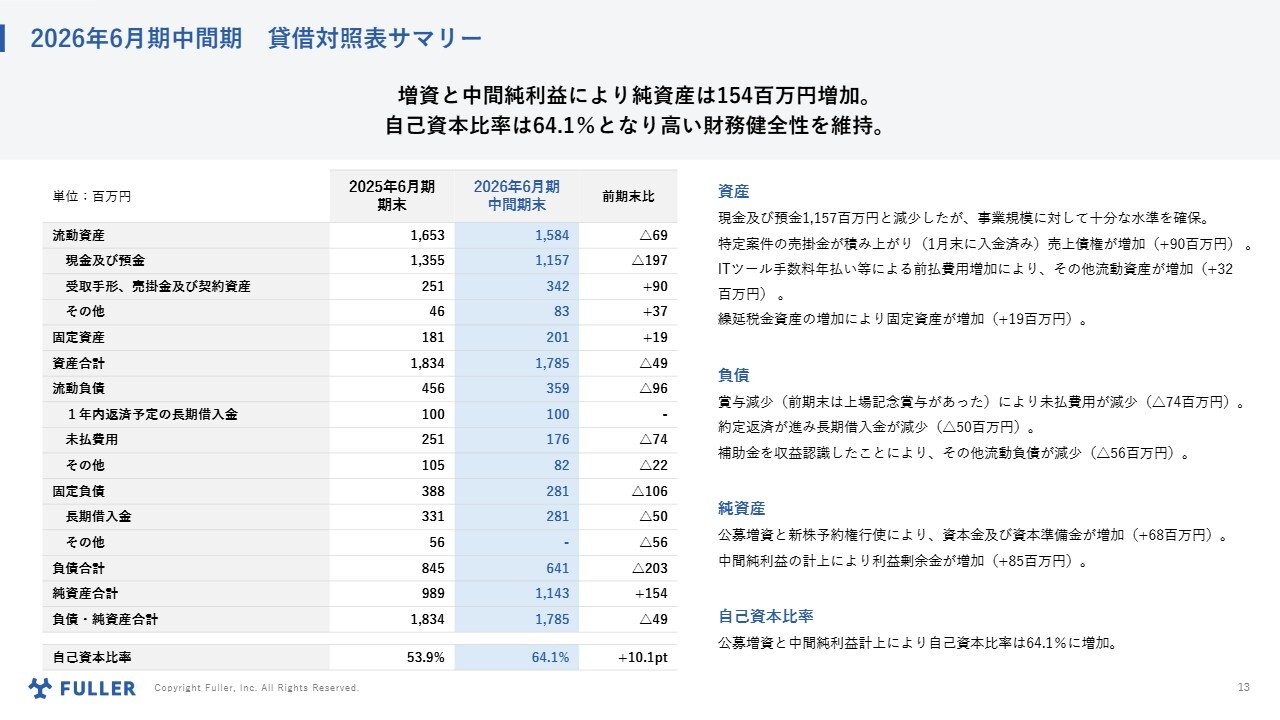Click the +10.1pt change value
Viewport: 1280px width, 720px height.
642,658
